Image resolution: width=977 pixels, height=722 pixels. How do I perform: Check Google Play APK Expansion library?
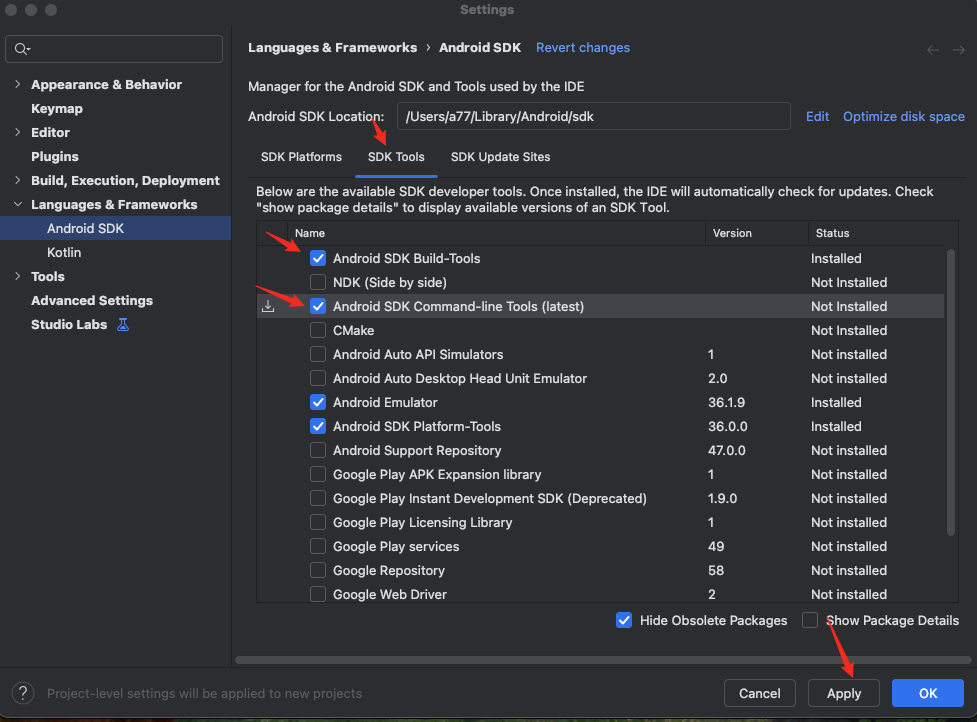pos(318,474)
